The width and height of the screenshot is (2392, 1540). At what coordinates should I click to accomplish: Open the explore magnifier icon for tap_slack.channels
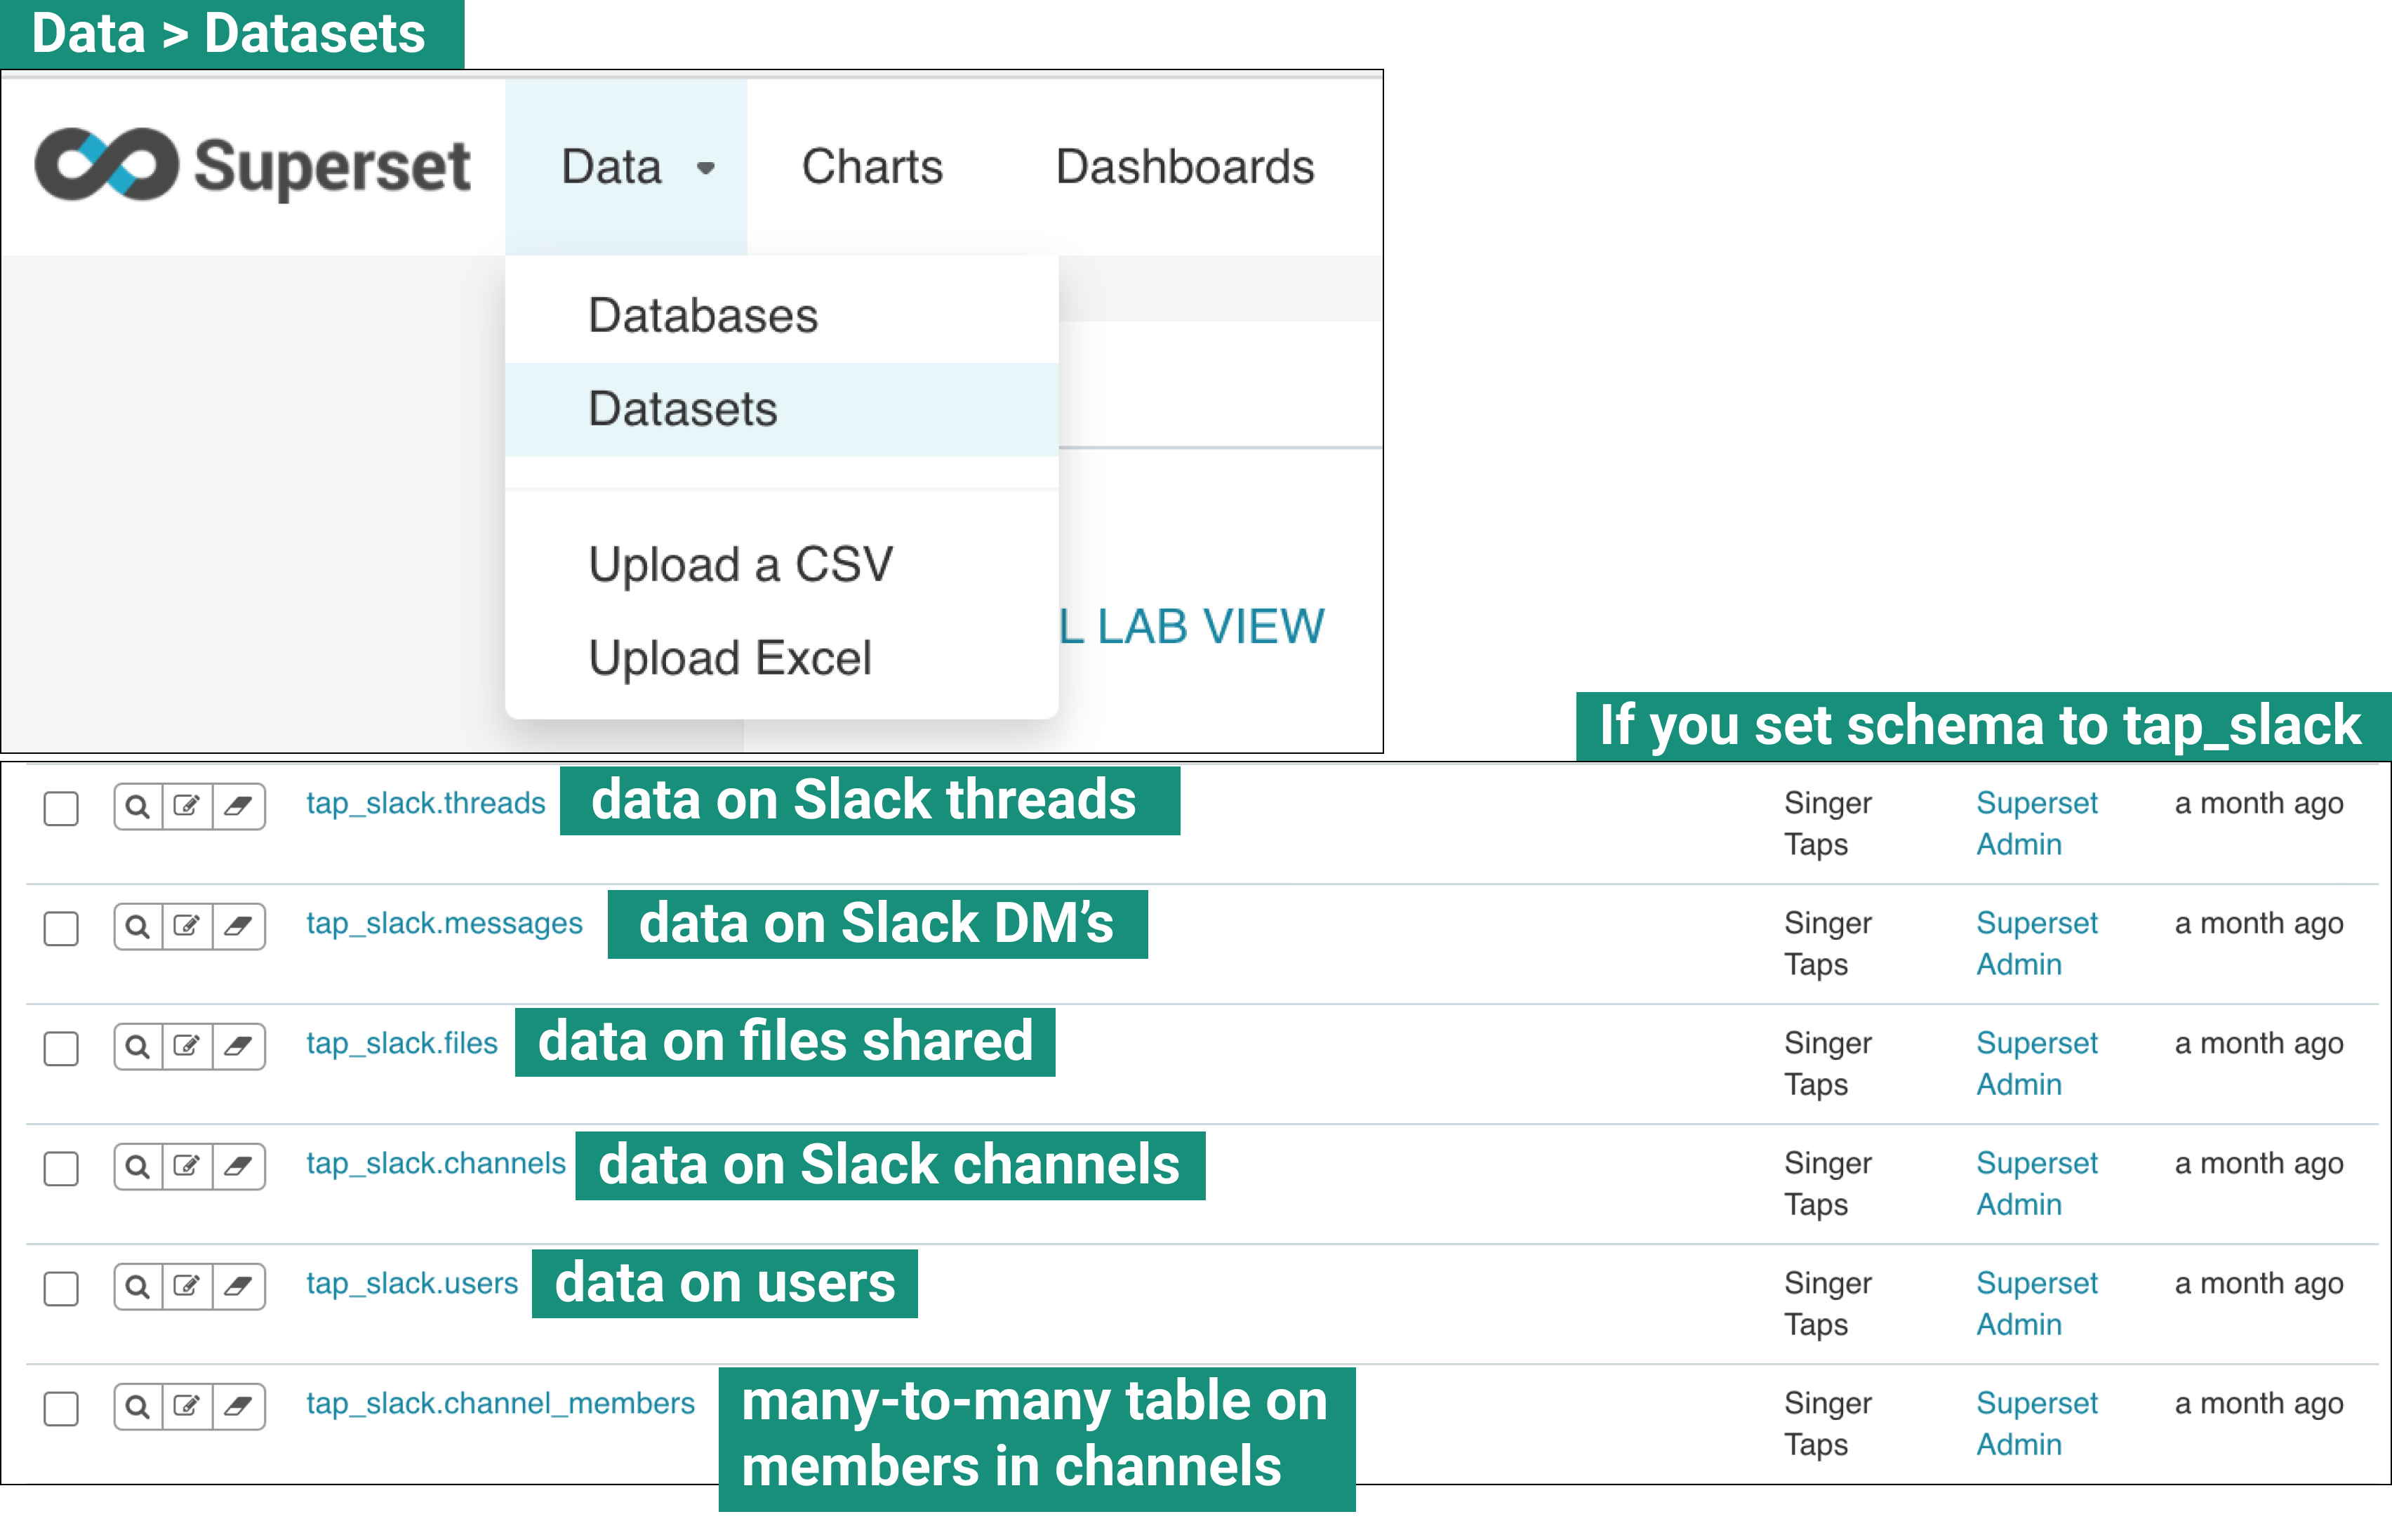(138, 1166)
